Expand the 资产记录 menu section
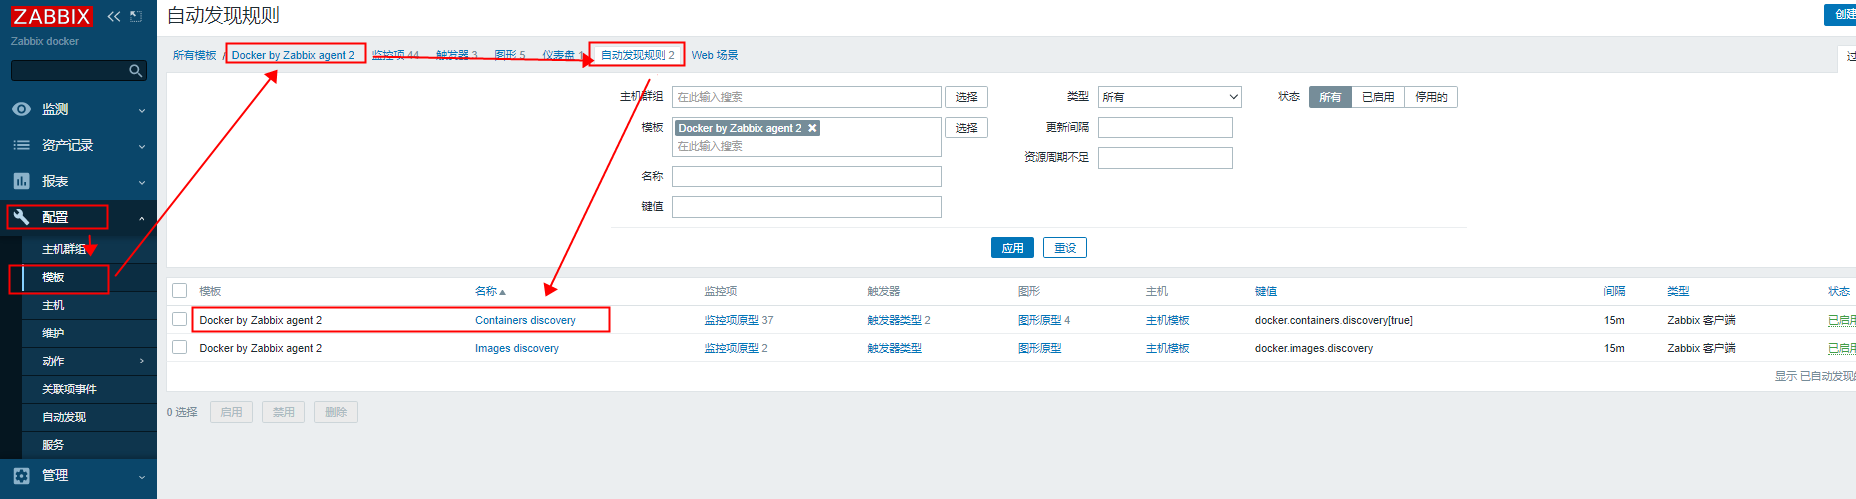The width and height of the screenshot is (1856, 499). [141, 146]
